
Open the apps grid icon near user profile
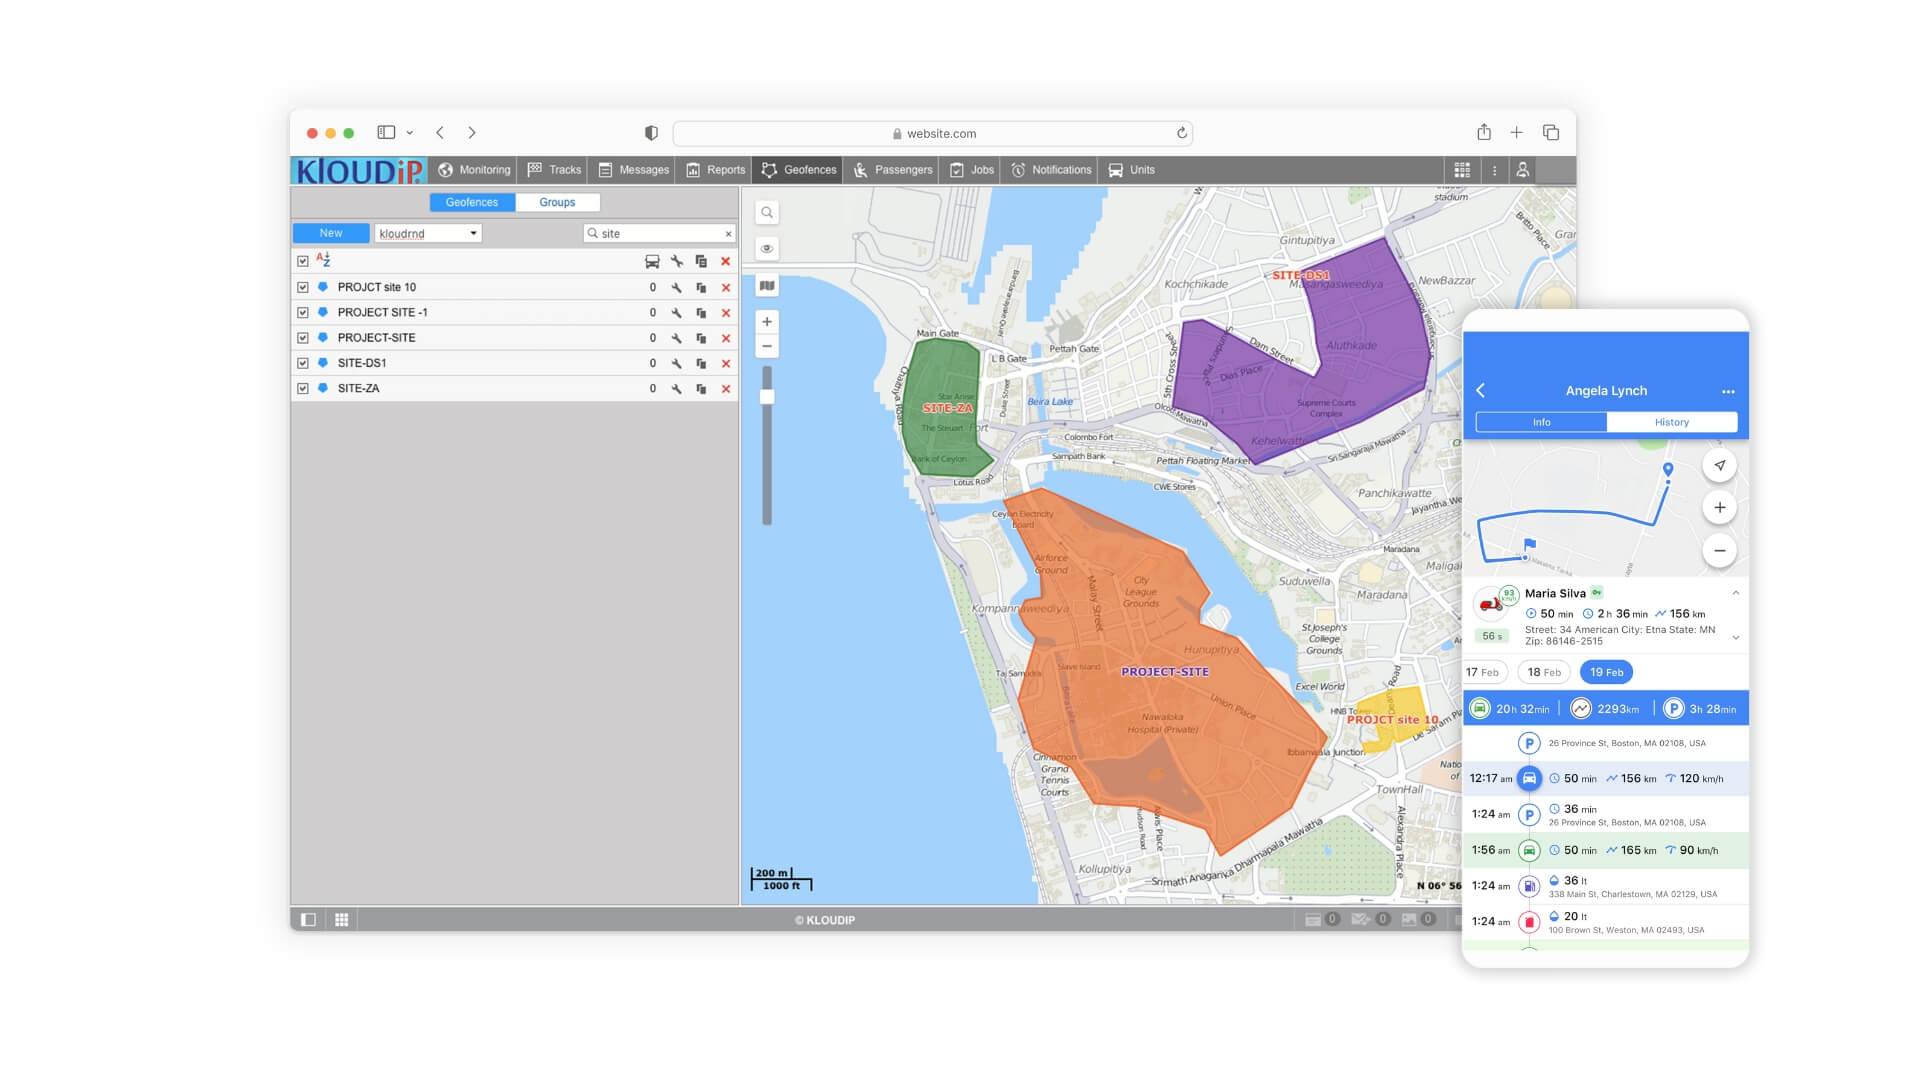coord(1461,169)
